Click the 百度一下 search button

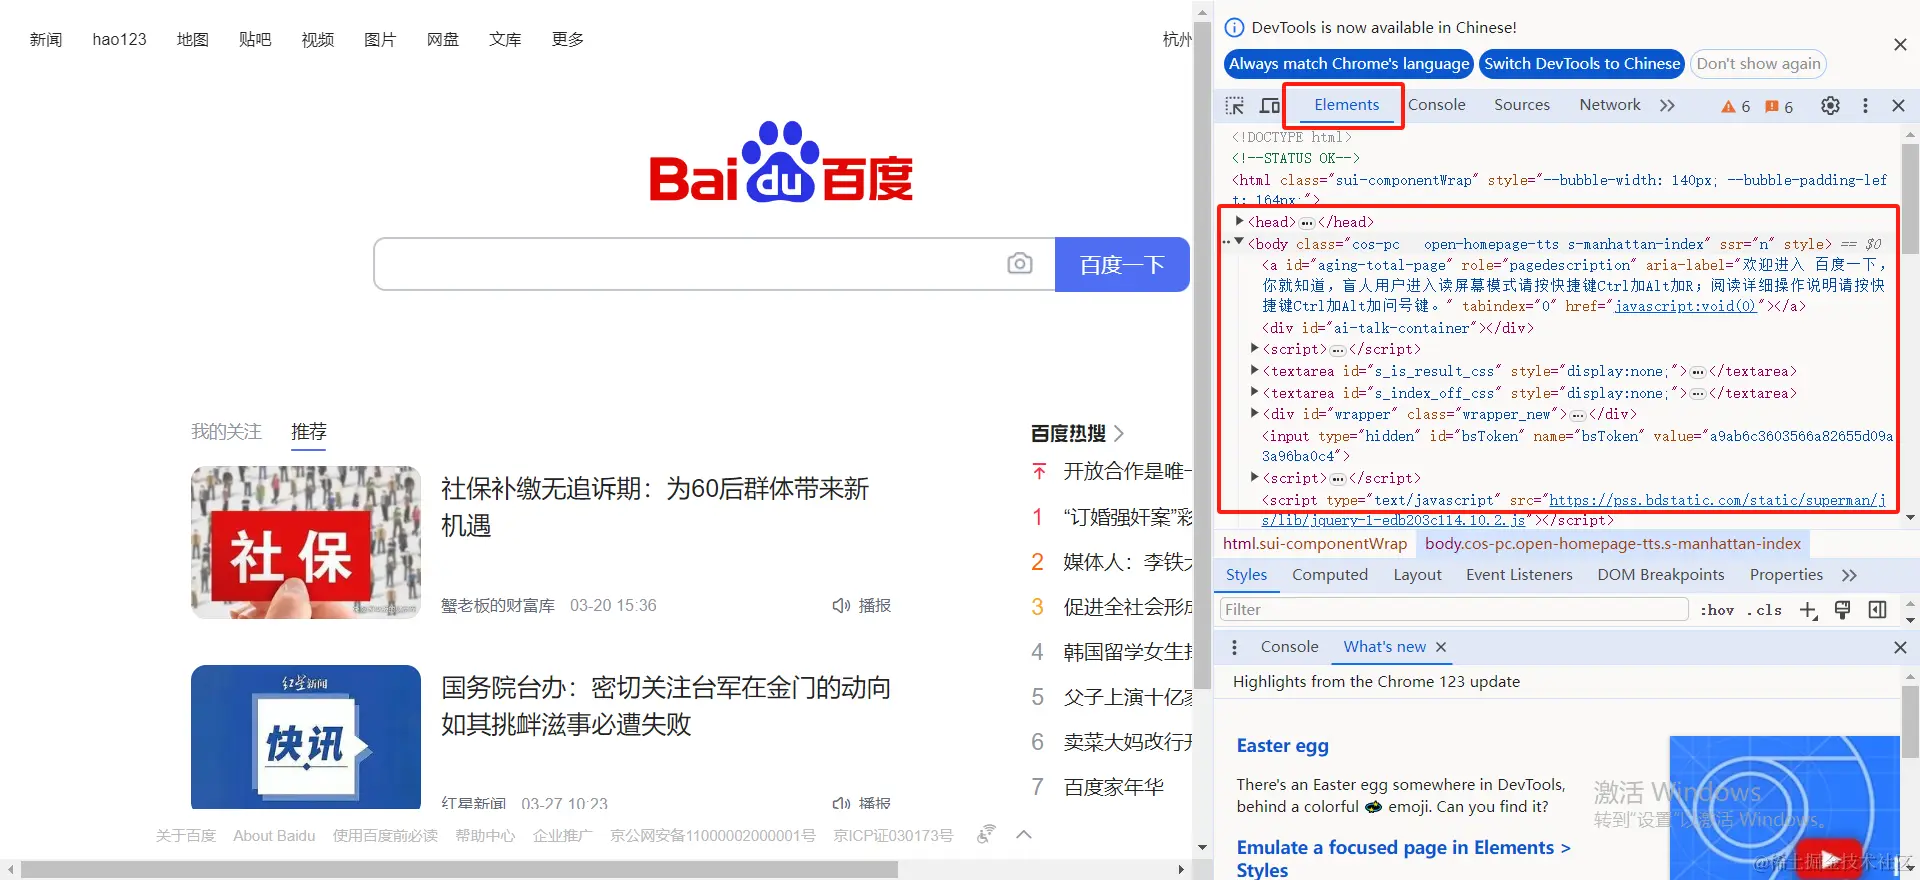coord(1122,264)
